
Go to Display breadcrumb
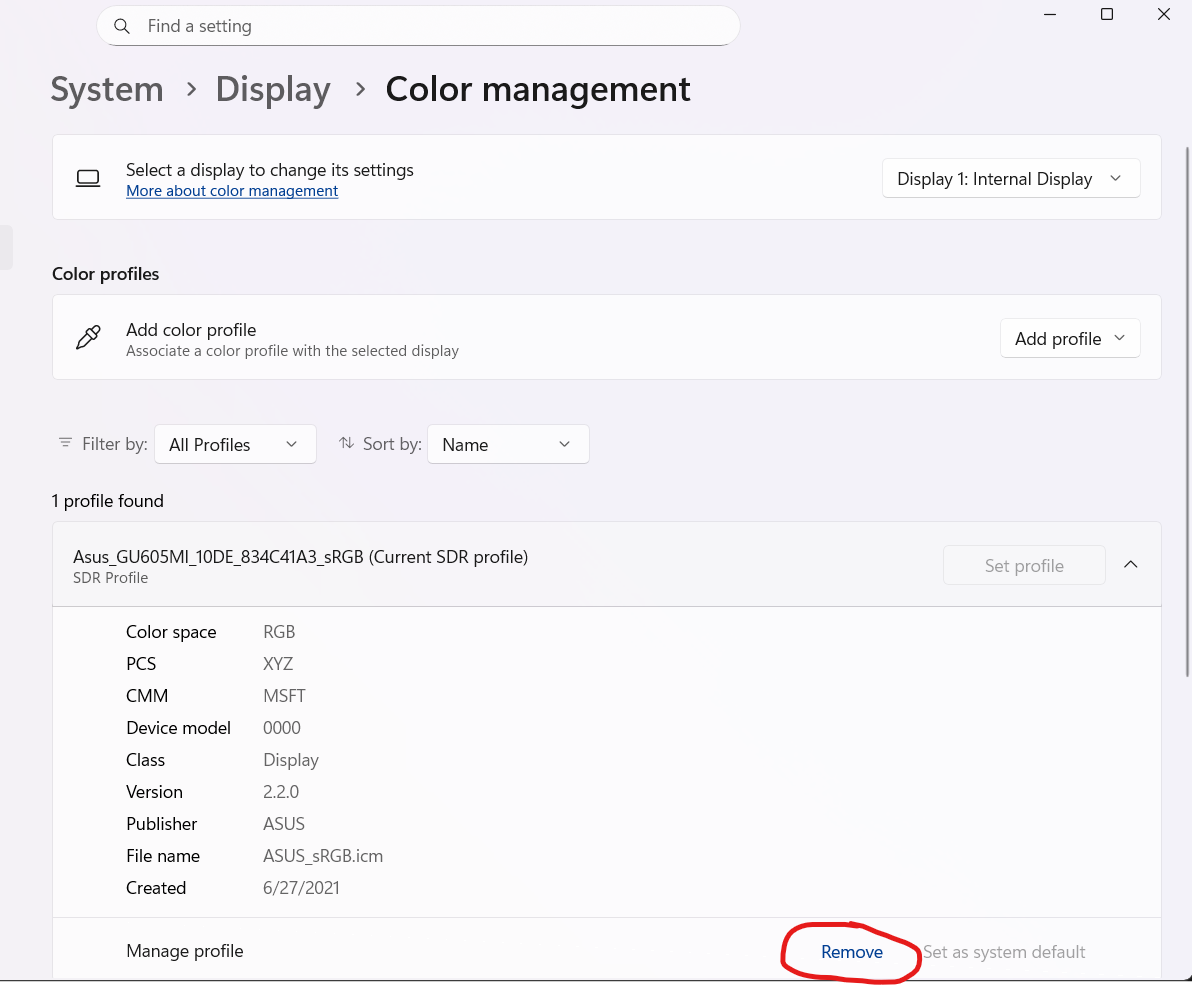tap(273, 90)
